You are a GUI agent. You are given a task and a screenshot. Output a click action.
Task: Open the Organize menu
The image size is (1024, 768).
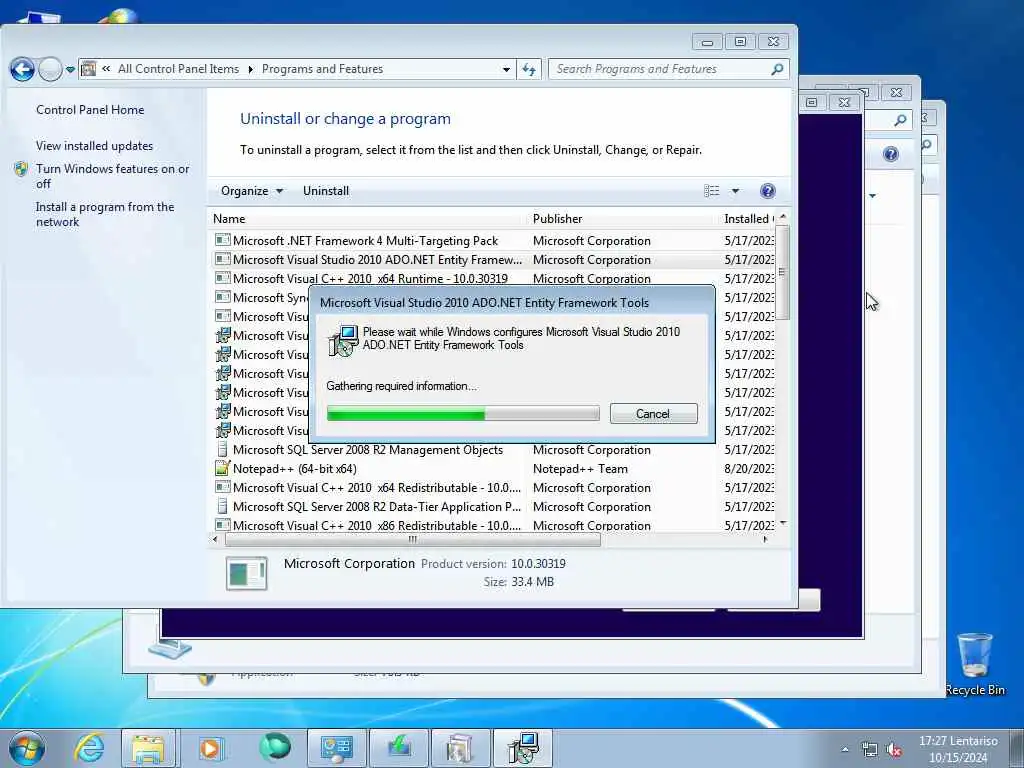click(251, 191)
